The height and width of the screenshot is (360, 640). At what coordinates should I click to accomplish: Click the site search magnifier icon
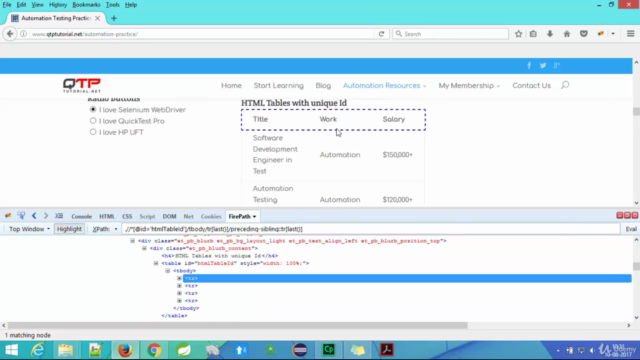(565, 85)
